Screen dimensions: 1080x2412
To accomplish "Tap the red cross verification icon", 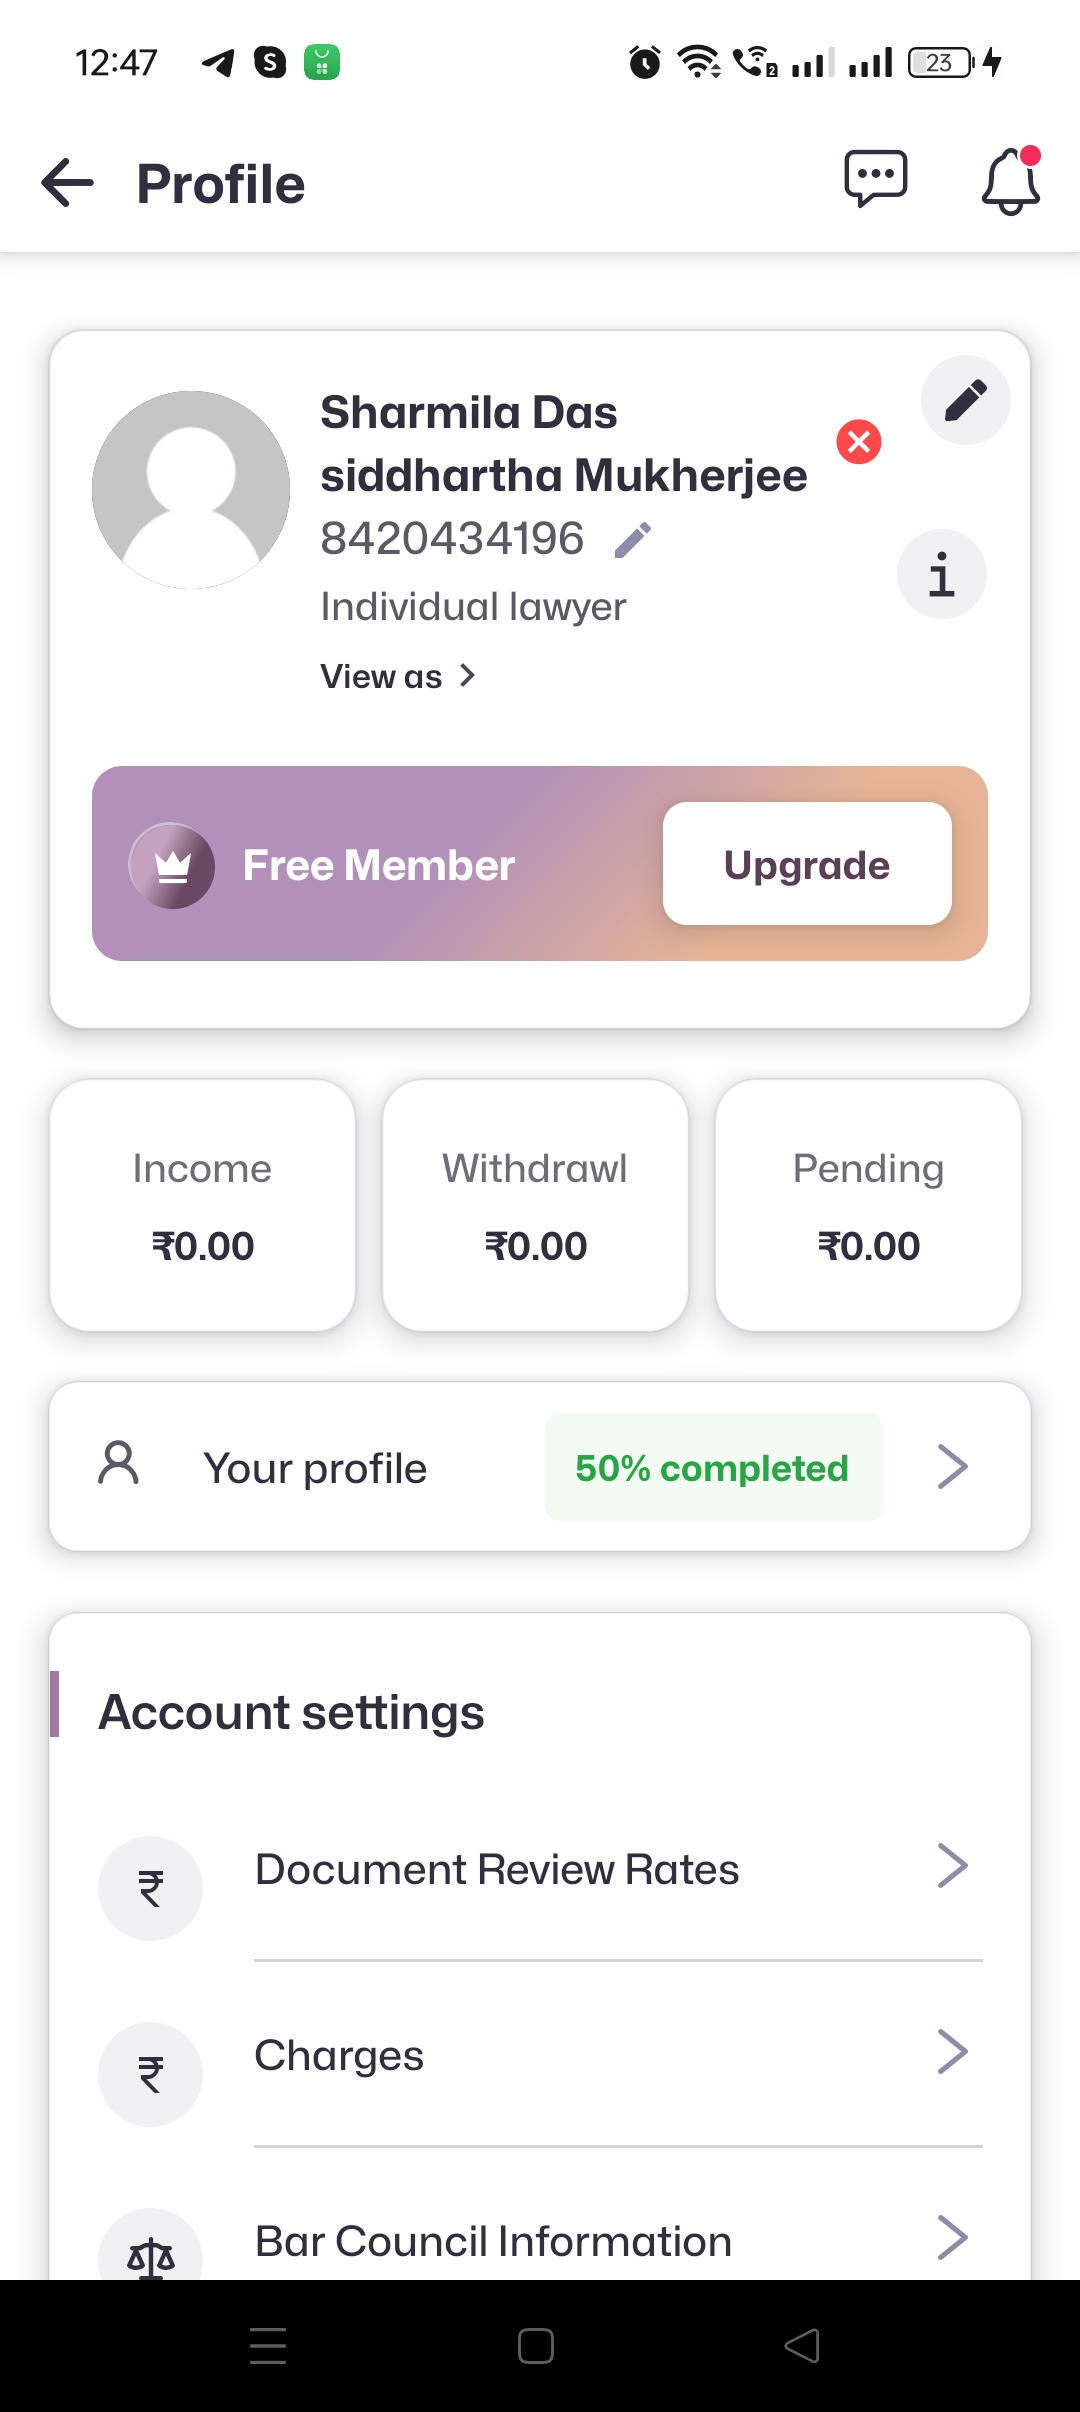I will 859,442.
